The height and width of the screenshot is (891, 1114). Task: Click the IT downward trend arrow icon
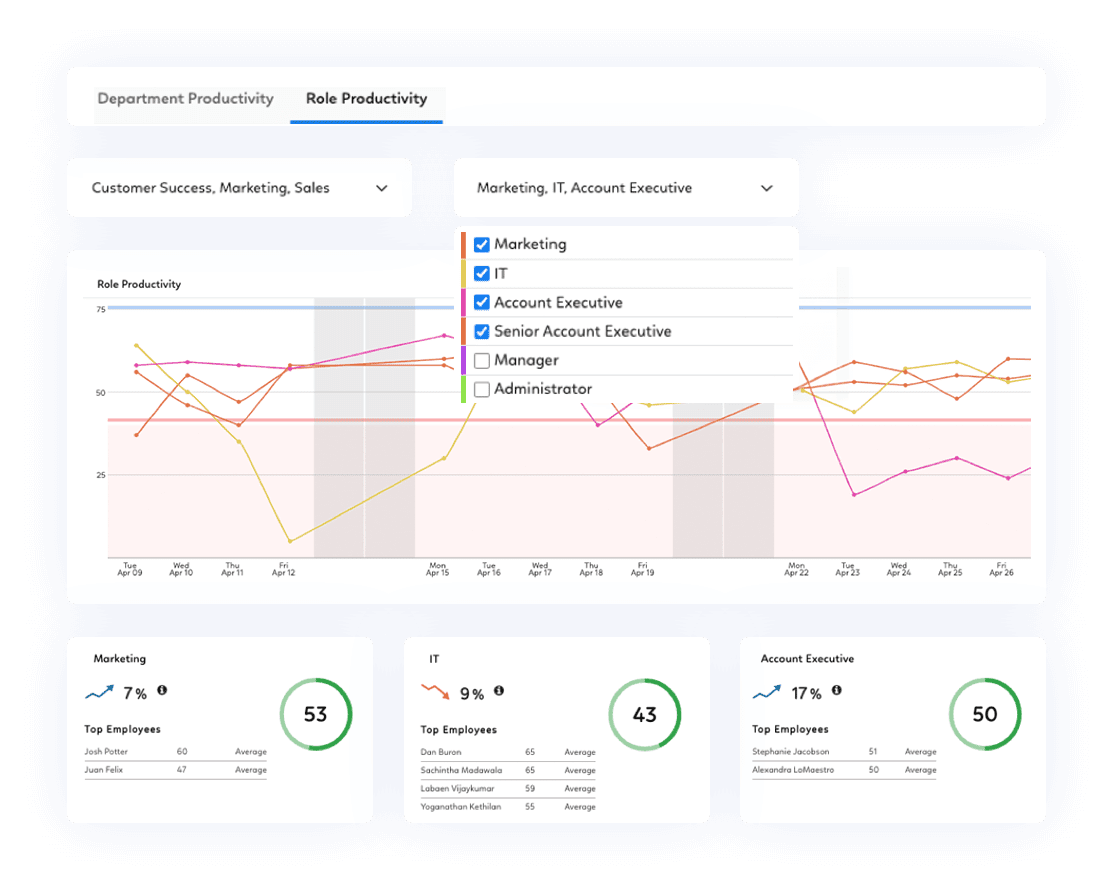(x=435, y=691)
